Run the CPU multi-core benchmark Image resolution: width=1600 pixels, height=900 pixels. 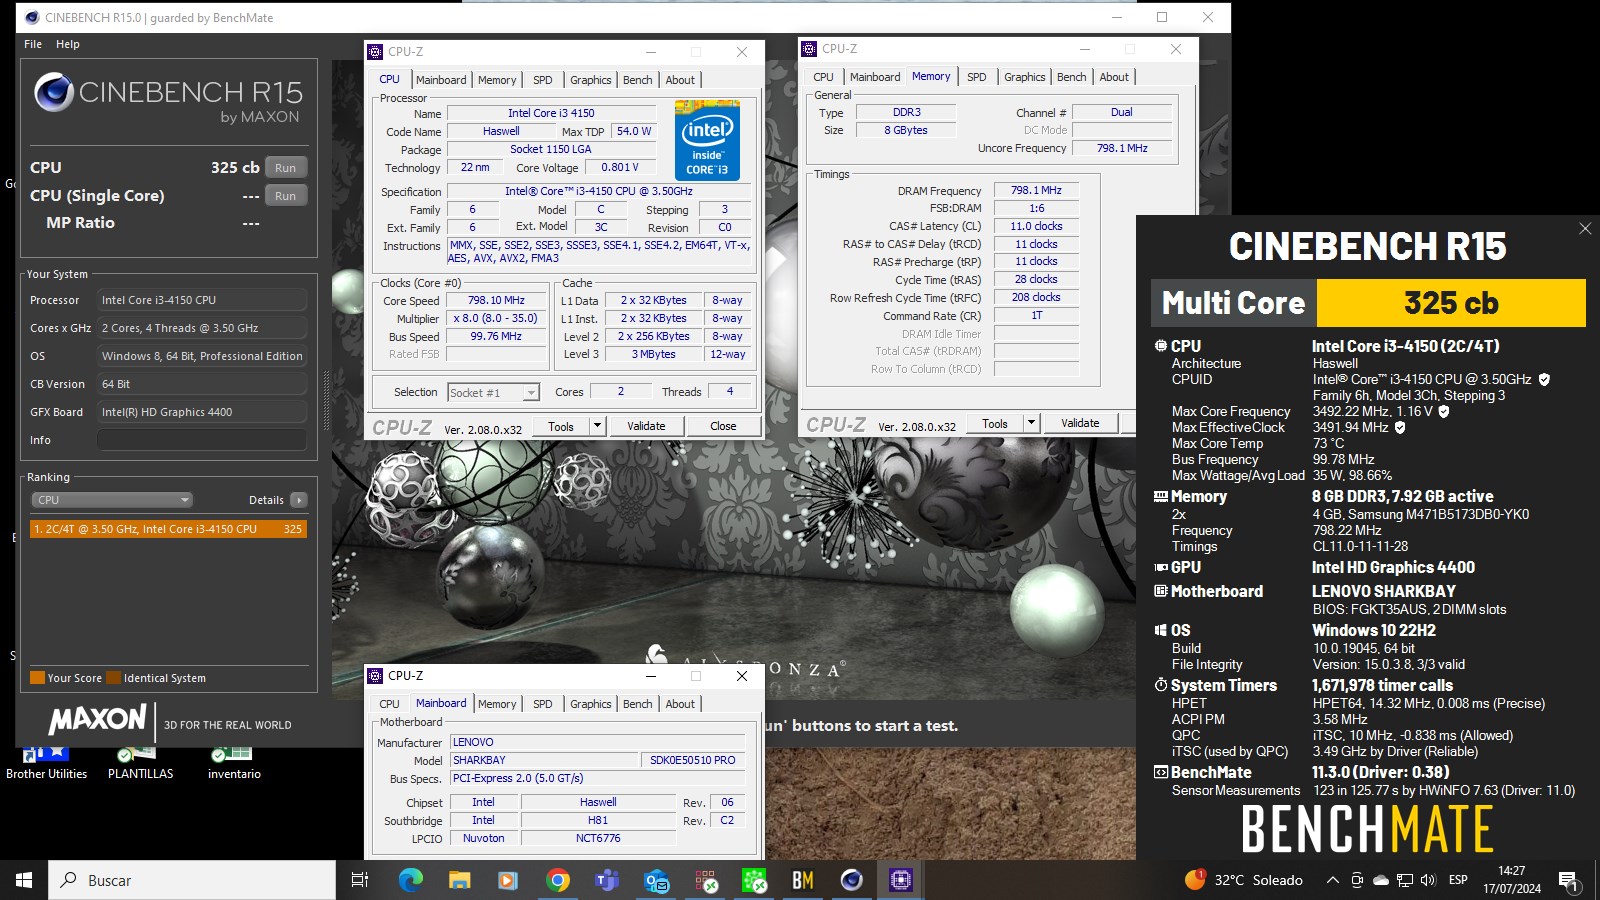tap(286, 168)
